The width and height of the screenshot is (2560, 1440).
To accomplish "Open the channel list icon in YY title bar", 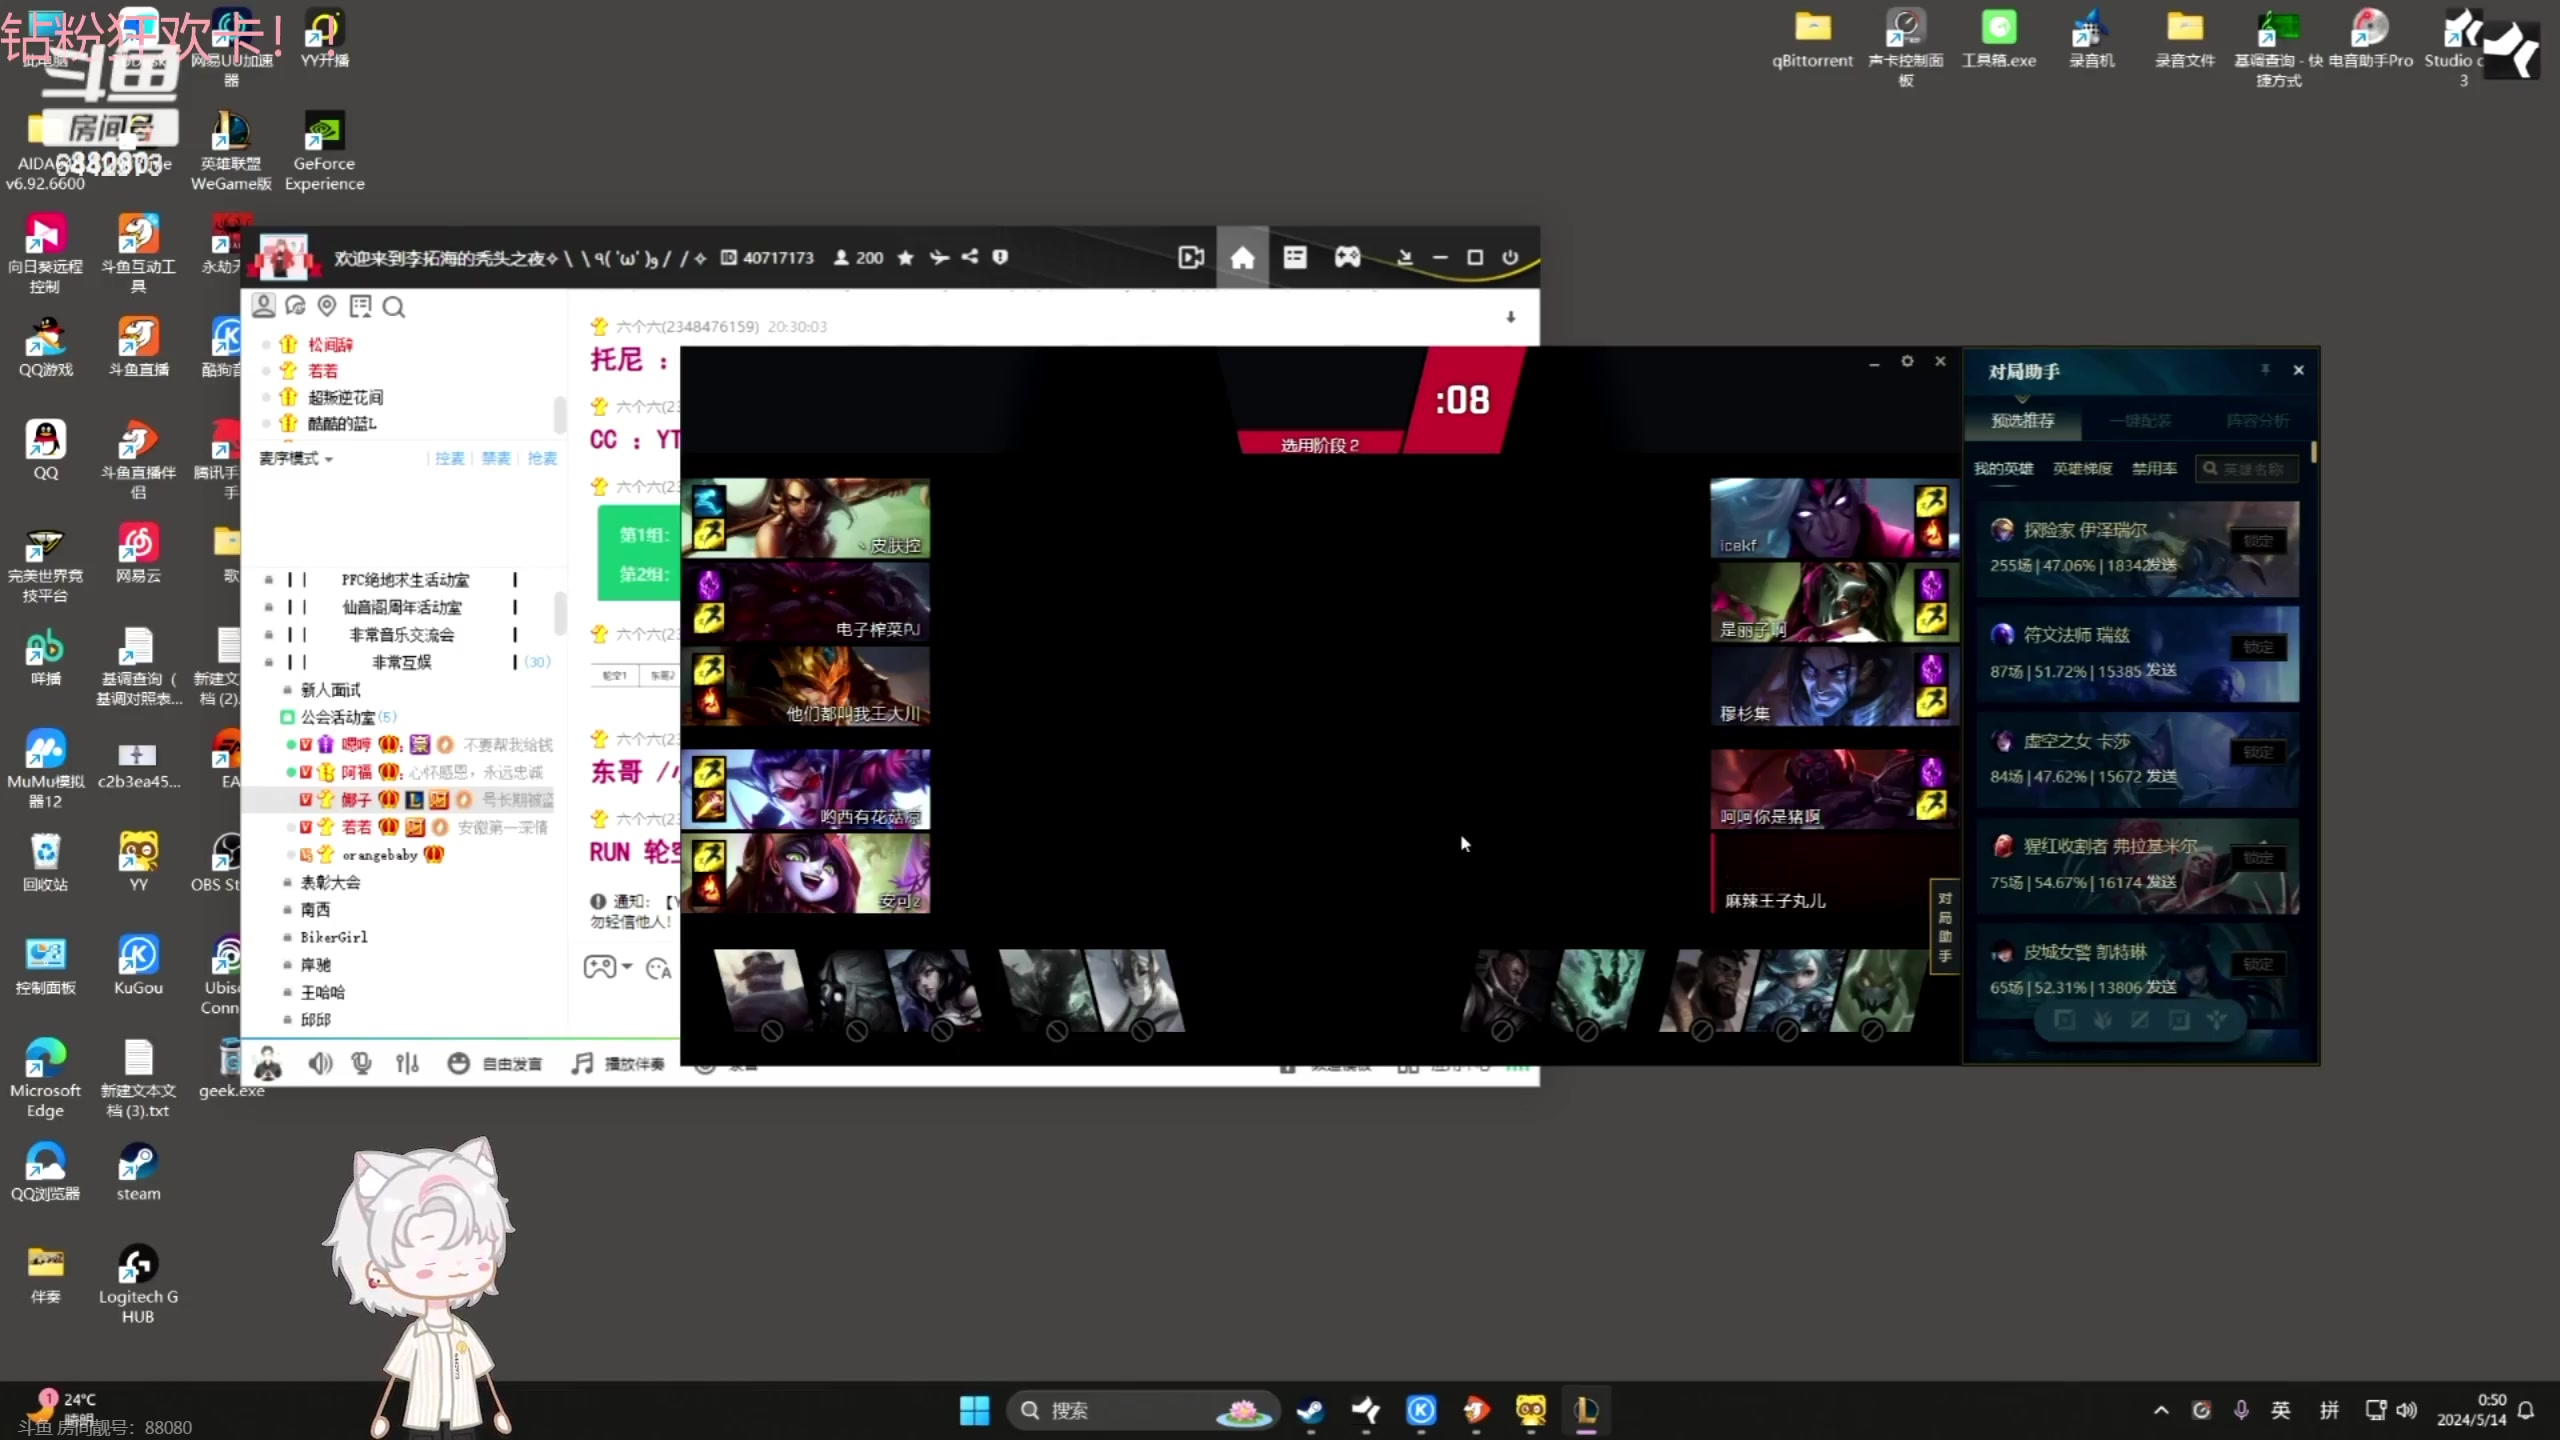I will (1295, 258).
